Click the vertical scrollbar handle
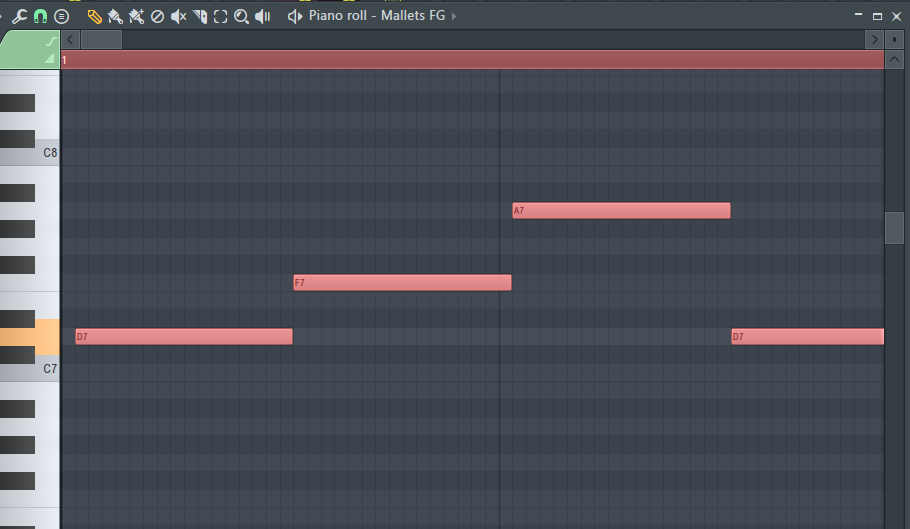910x529 pixels. (894, 228)
